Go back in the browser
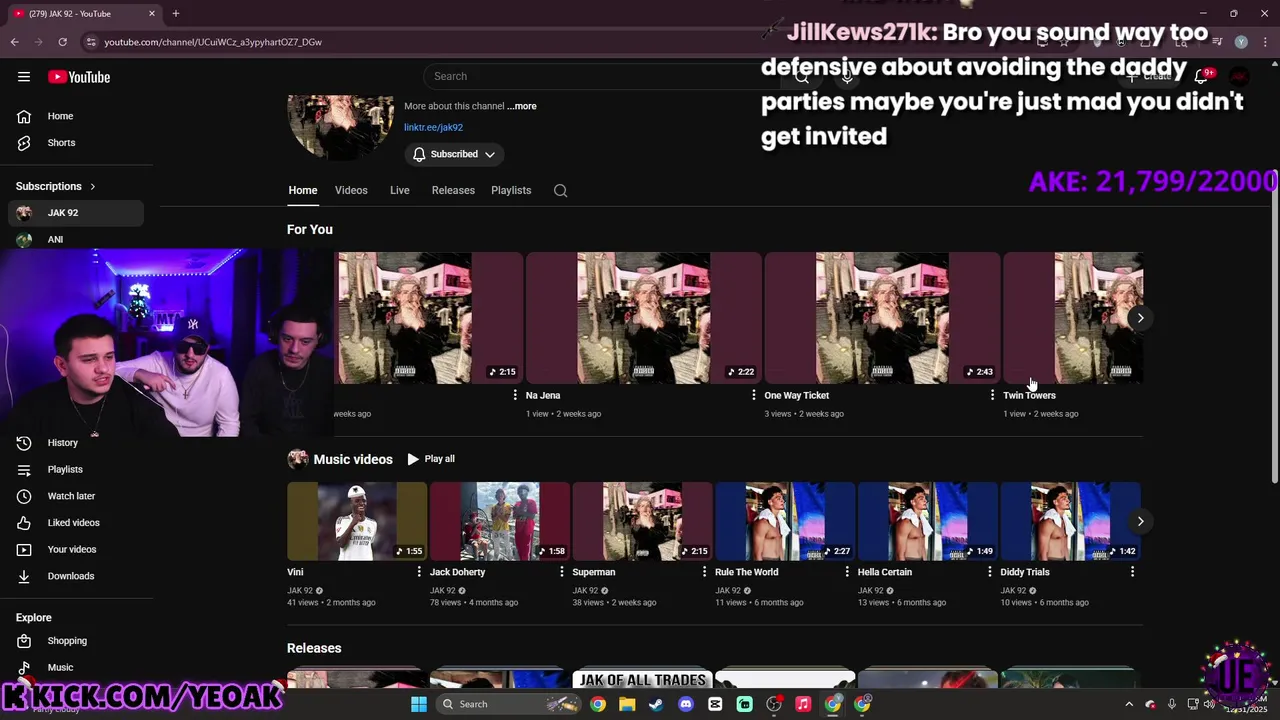This screenshot has height=720, width=1280. tap(14, 42)
